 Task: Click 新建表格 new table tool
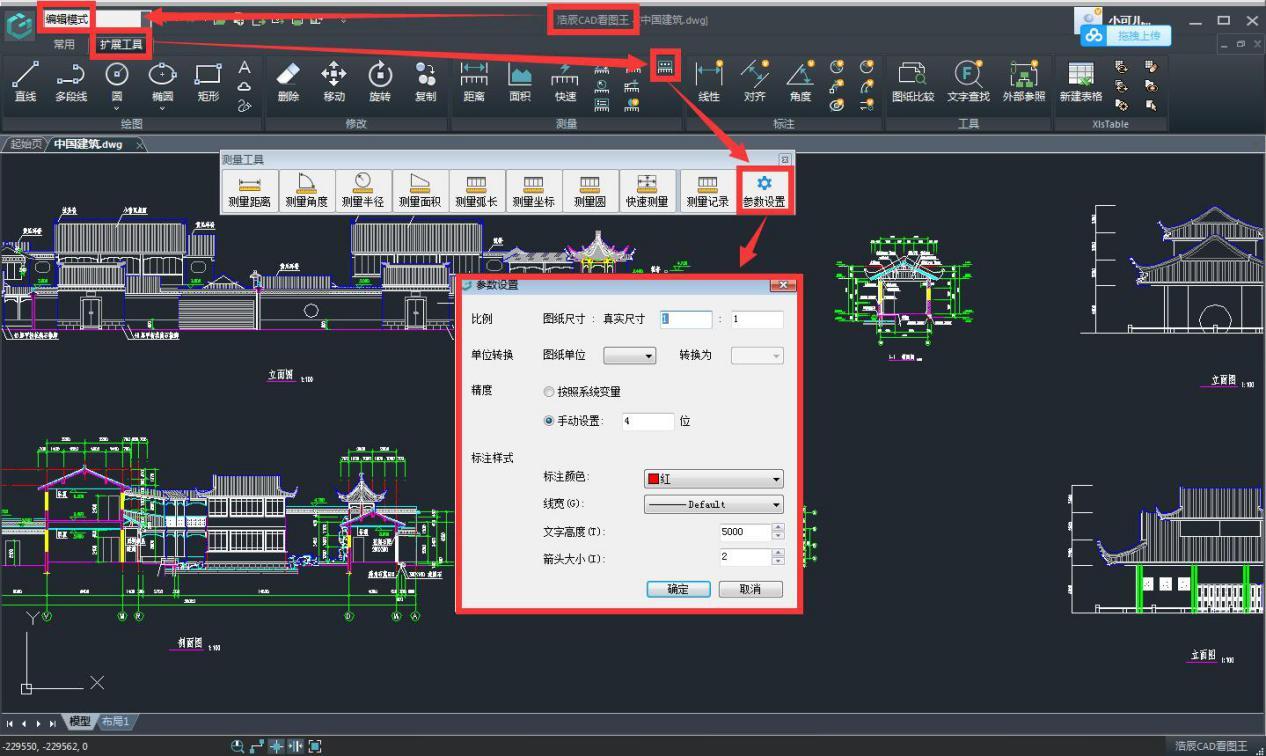pos(1080,81)
